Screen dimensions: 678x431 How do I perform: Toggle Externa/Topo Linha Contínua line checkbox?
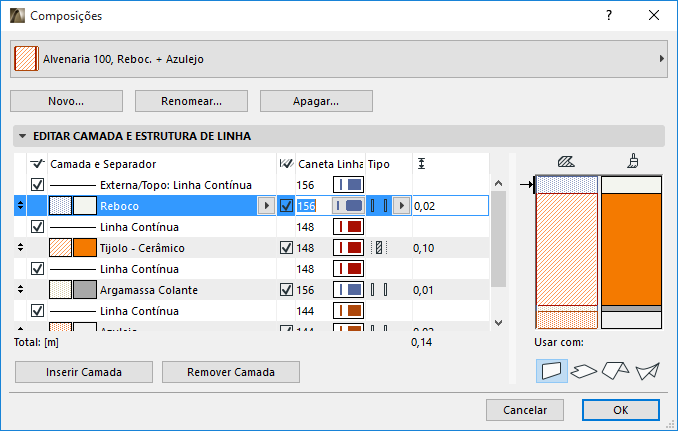[38, 185]
